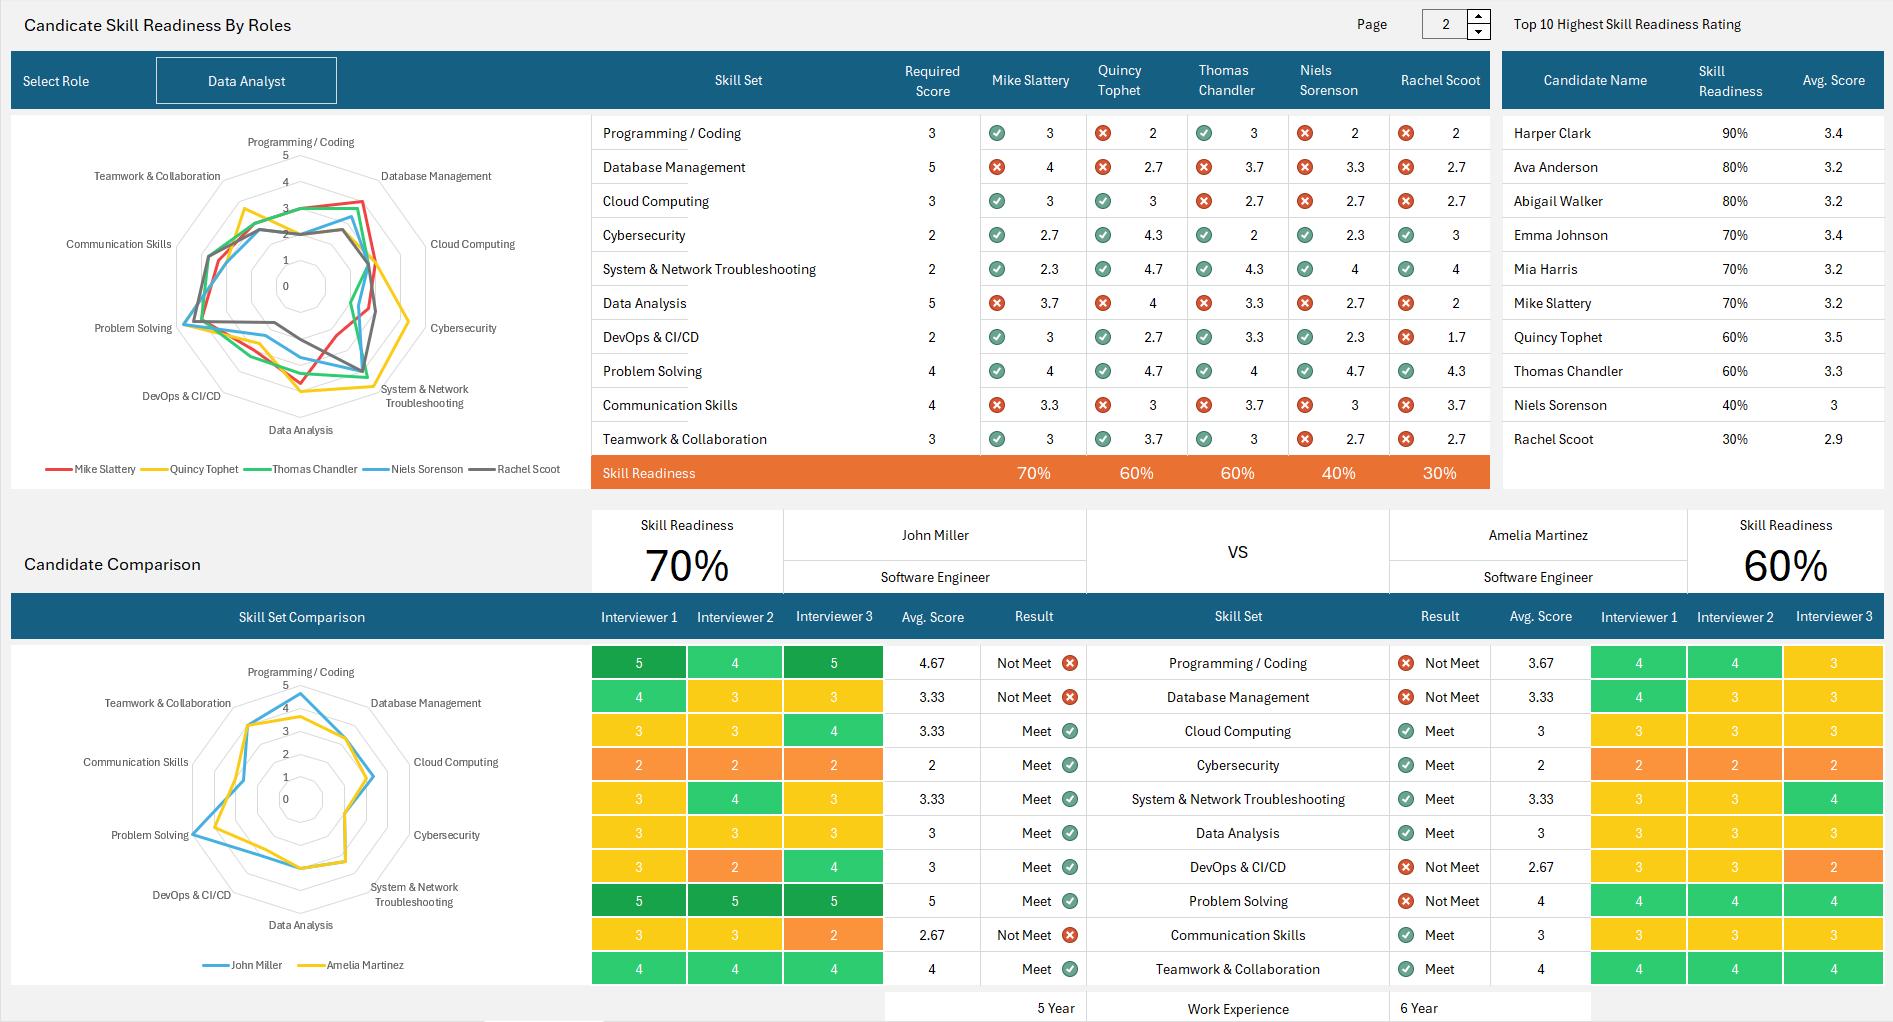Click the Software Engineer role under Amelia Martinez
Screen dimensions: 1893x1022
tap(1538, 577)
